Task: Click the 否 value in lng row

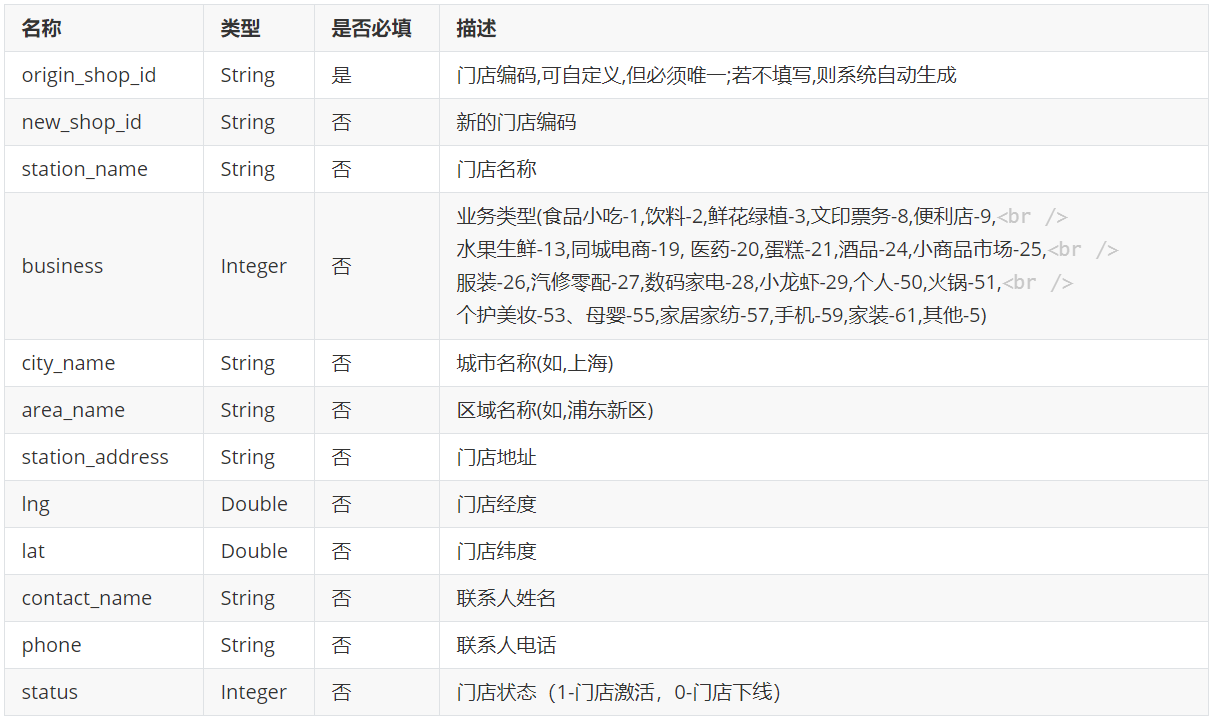Action: (342, 504)
